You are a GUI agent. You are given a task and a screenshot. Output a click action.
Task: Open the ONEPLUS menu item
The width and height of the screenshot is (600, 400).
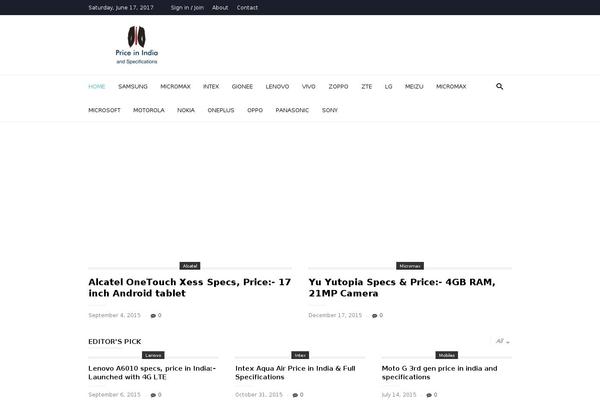221,110
